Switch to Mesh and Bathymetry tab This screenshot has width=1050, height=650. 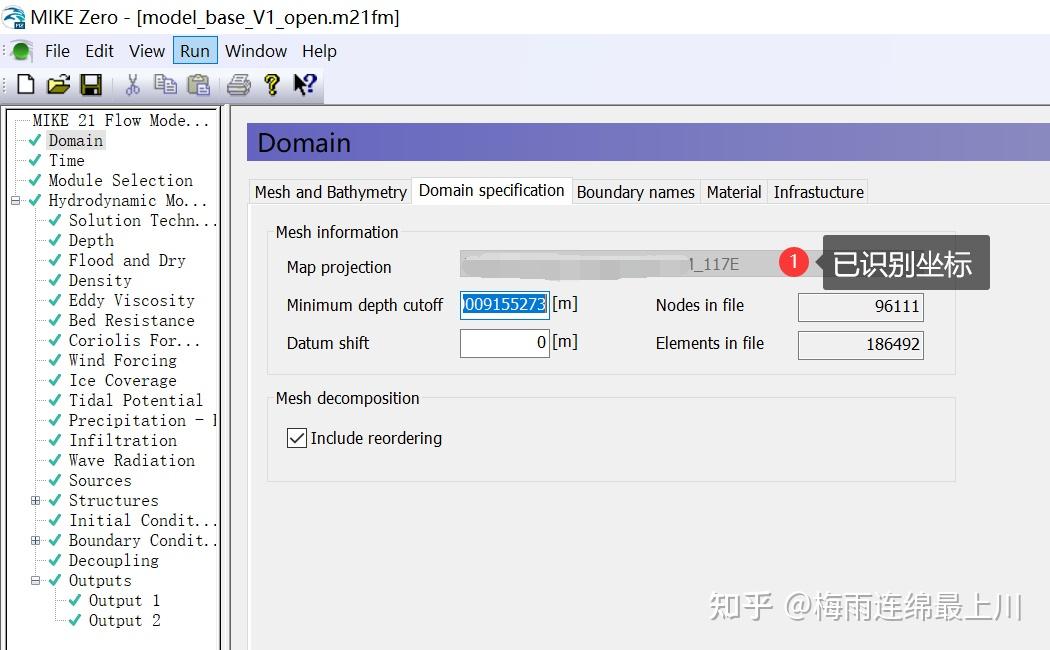(x=331, y=192)
